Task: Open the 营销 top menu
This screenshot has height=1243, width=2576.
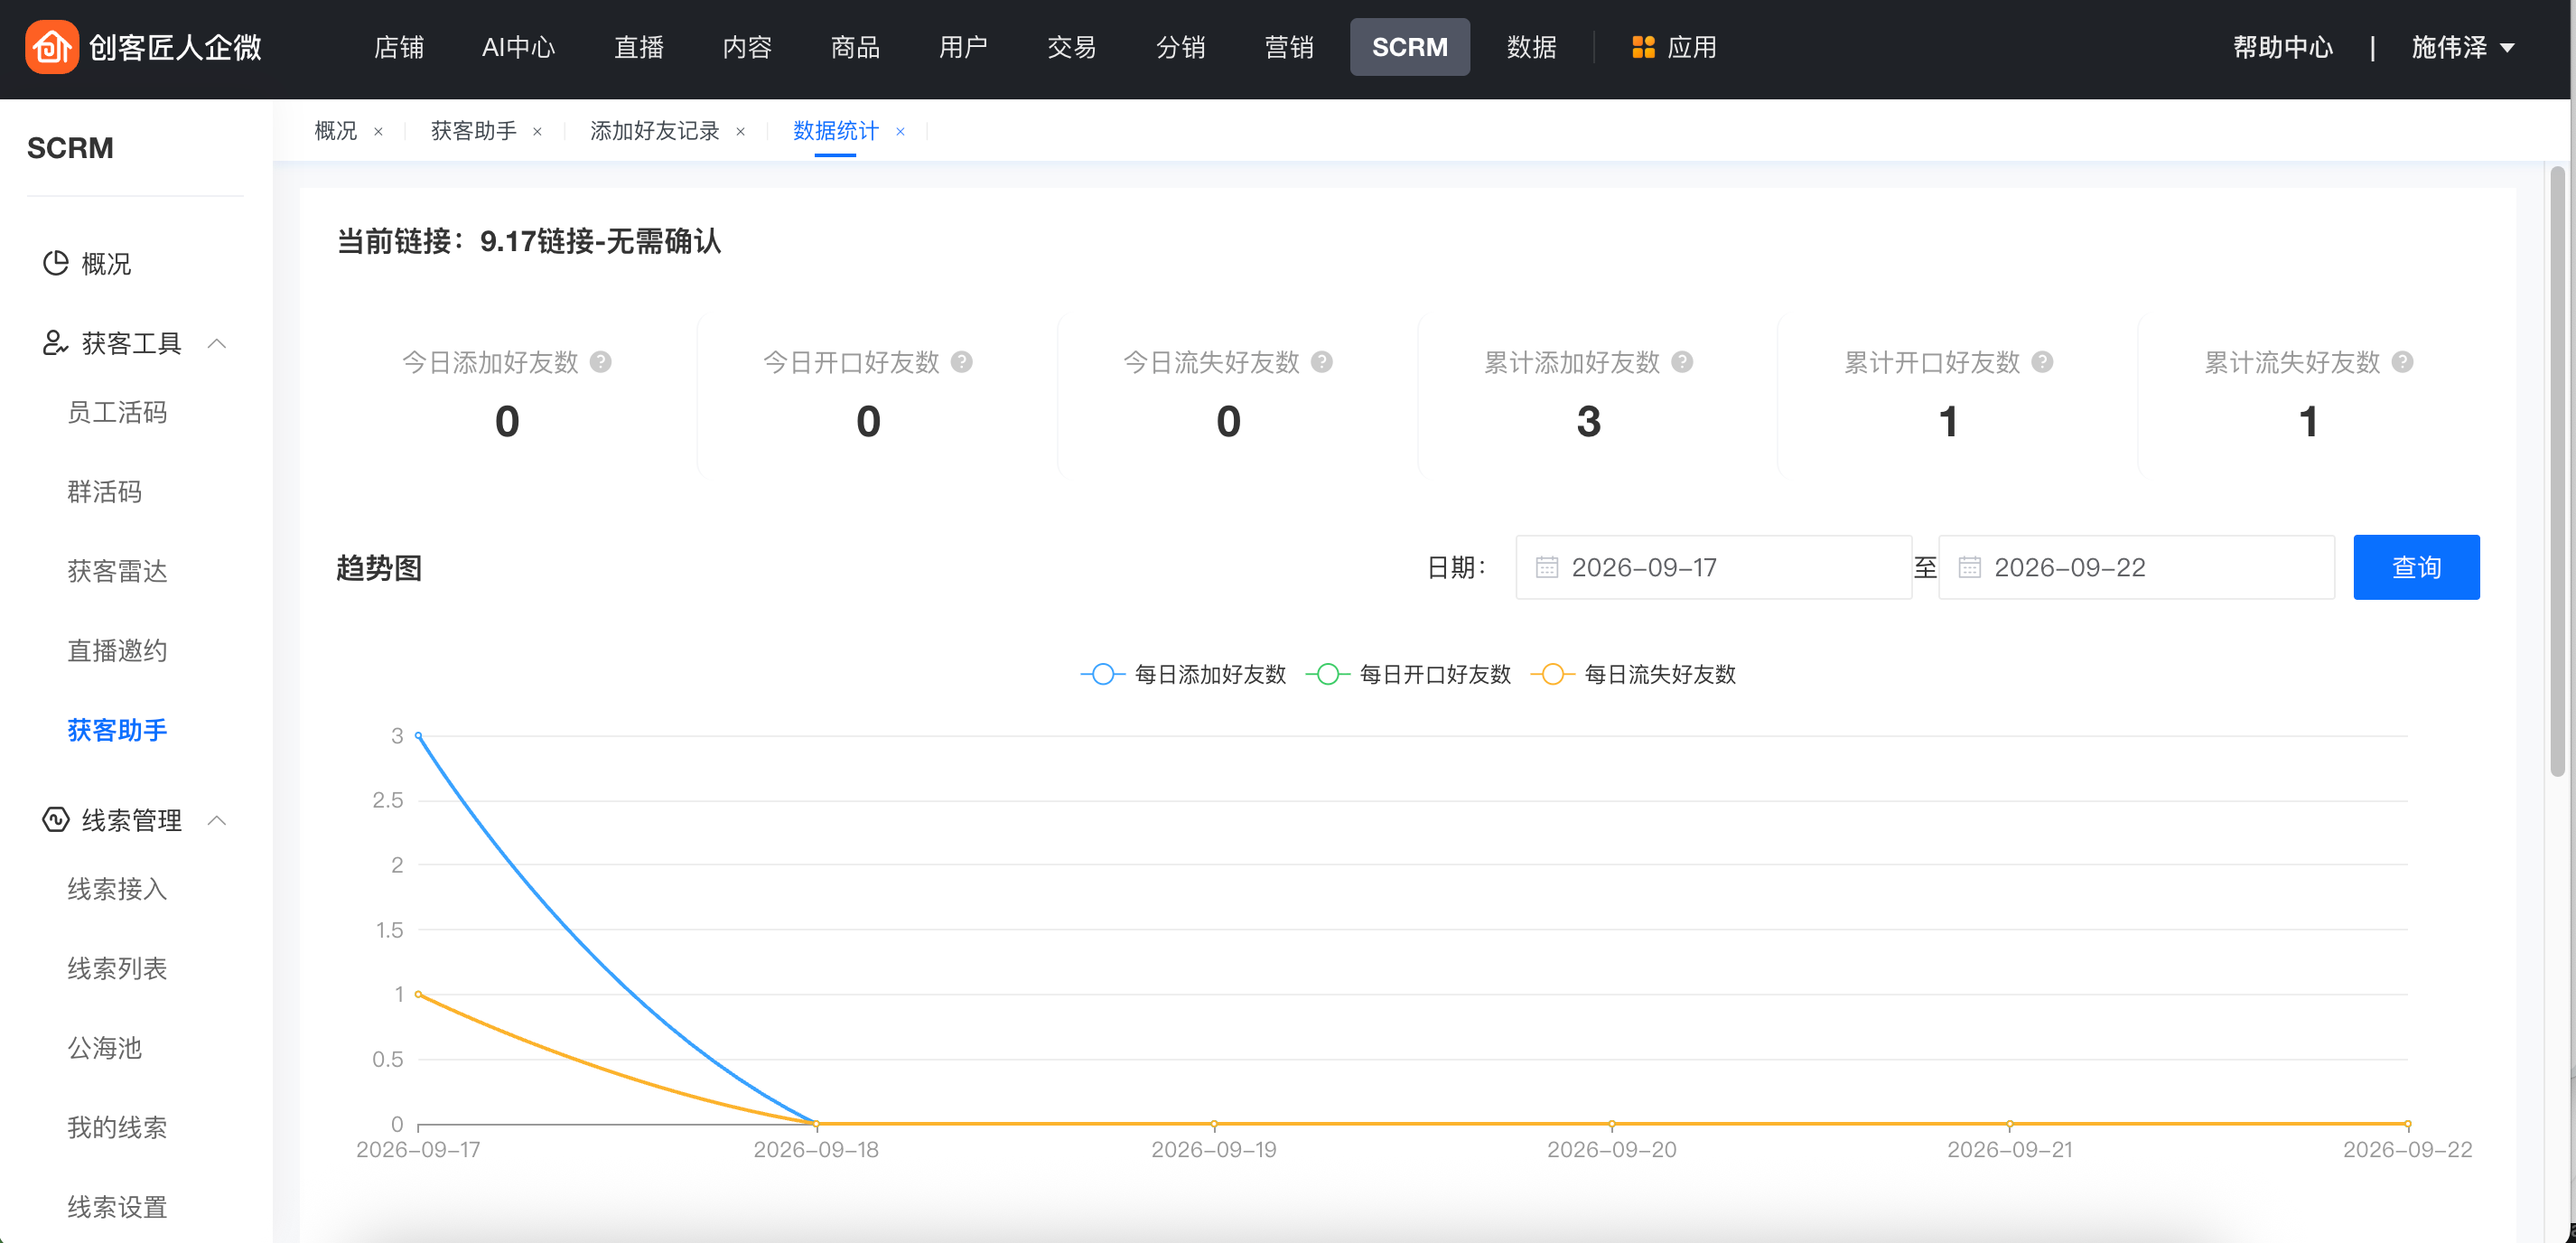Action: 1288,47
